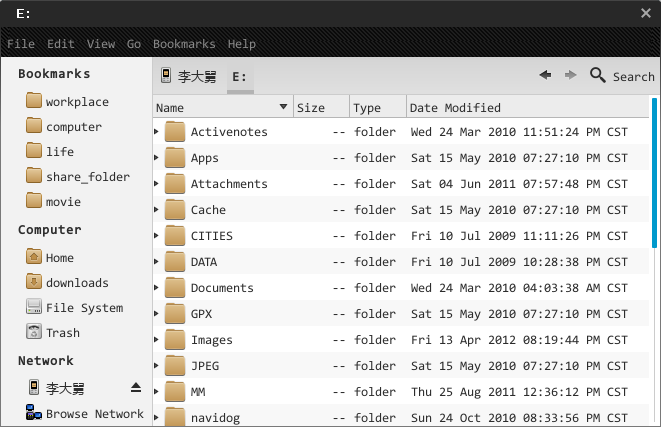The width and height of the screenshot is (661, 427).
Task: Select the E: location button
Action: coord(240,76)
